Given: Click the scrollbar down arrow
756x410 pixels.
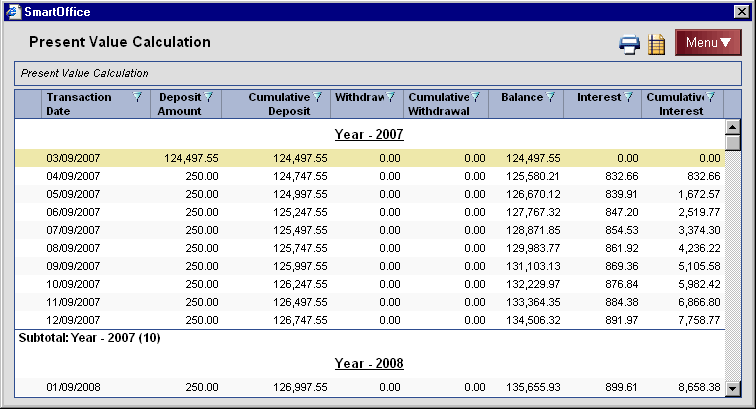Looking at the screenshot, I should click(x=732, y=389).
